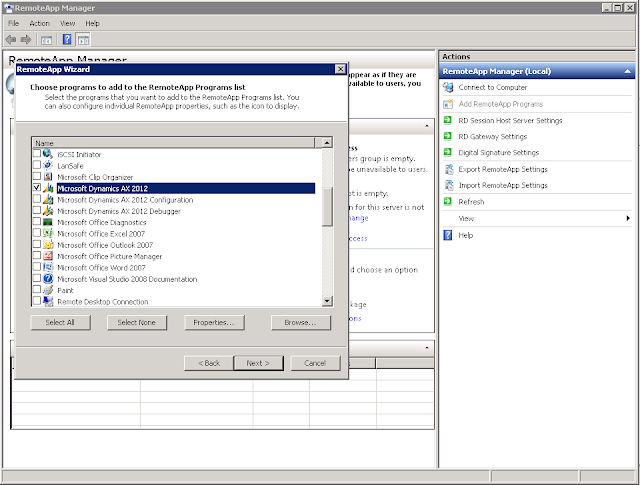Viewport: 640px width, 485px height.
Task: Close the RemoteApp Wizard dialog
Action: pos(340,69)
